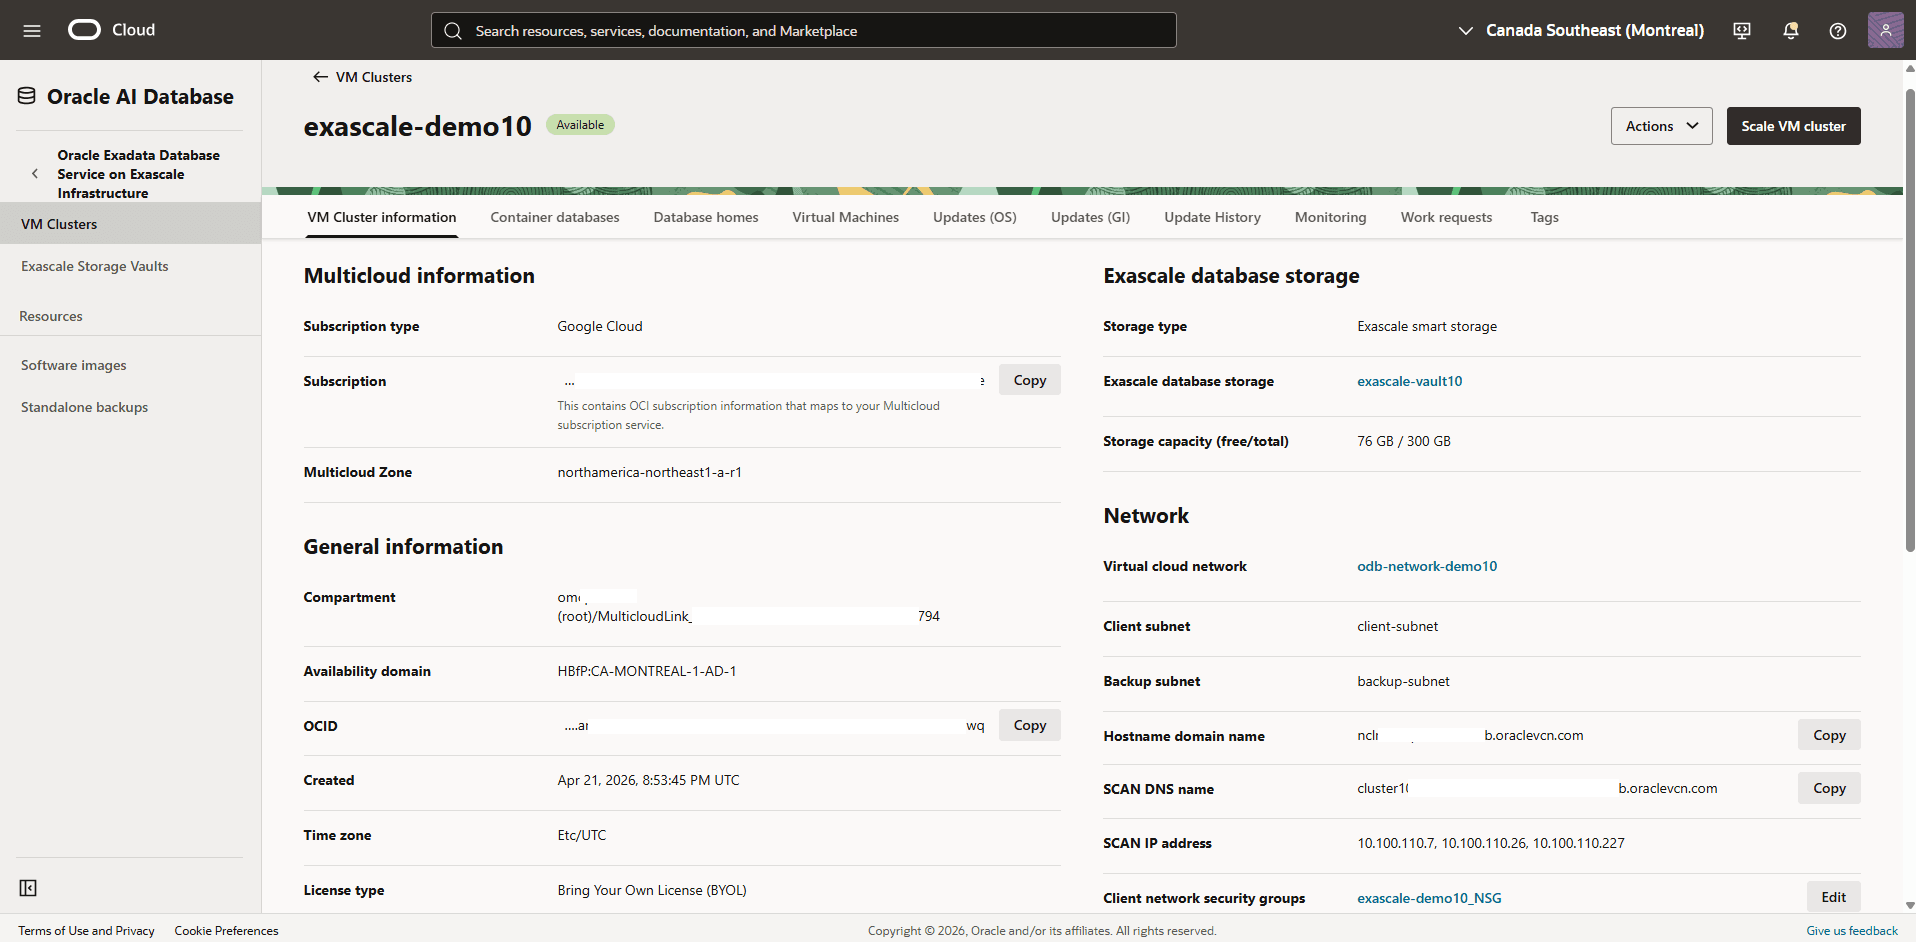Click Give us feedback link

pyautogui.click(x=1851, y=931)
